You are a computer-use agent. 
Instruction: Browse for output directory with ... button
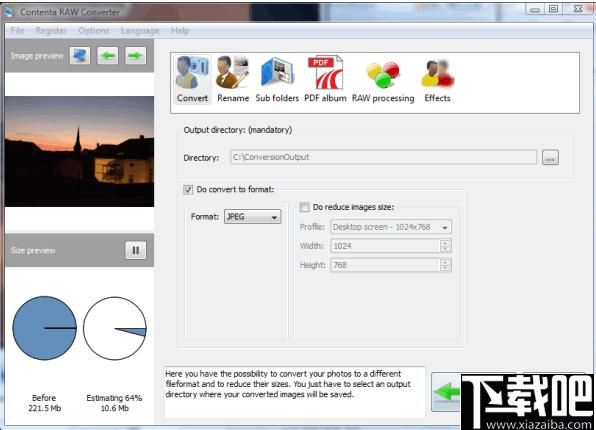tap(550, 157)
